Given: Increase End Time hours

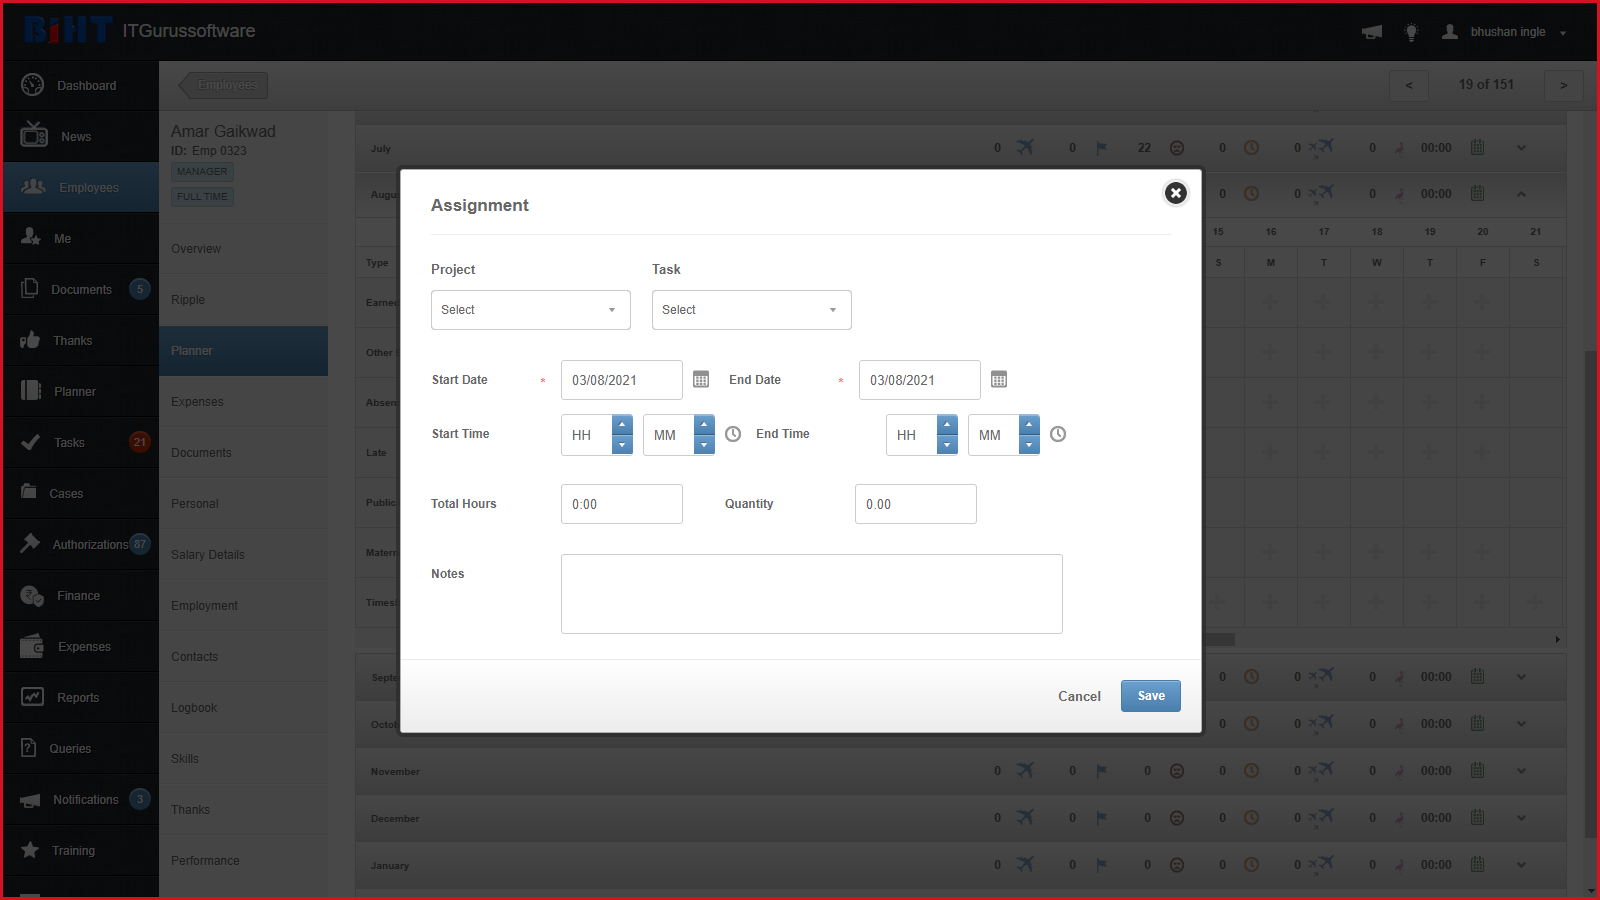Looking at the screenshot, I should coord(947,425).
